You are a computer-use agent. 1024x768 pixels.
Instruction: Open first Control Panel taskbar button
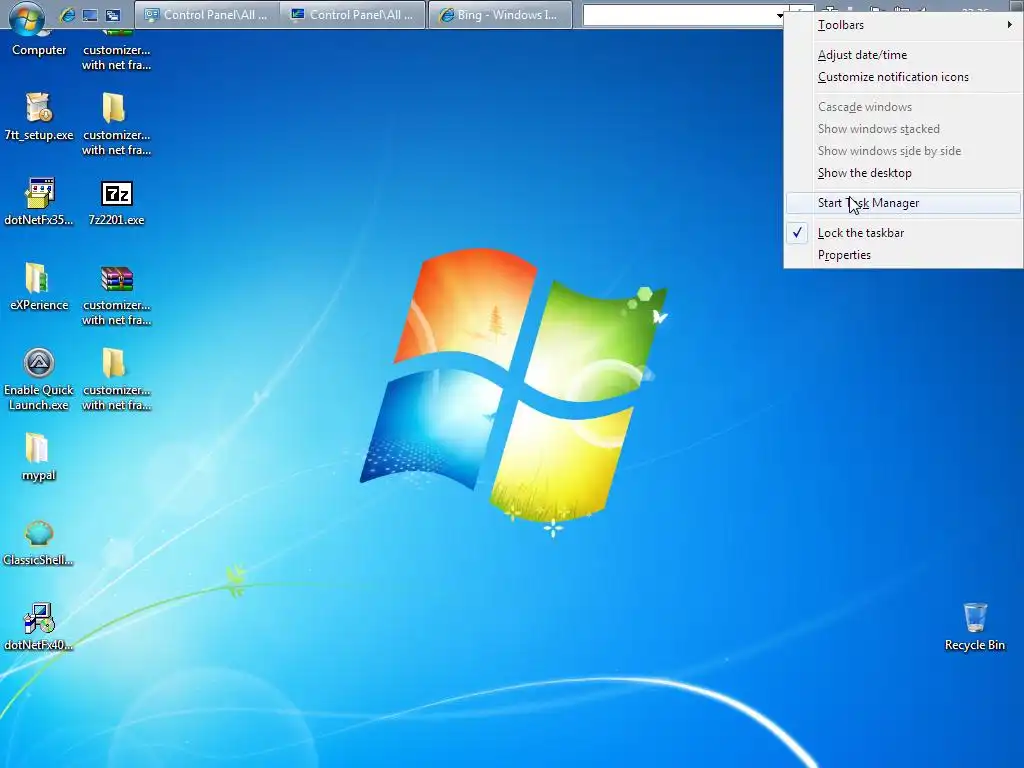[x=207, y=15]
